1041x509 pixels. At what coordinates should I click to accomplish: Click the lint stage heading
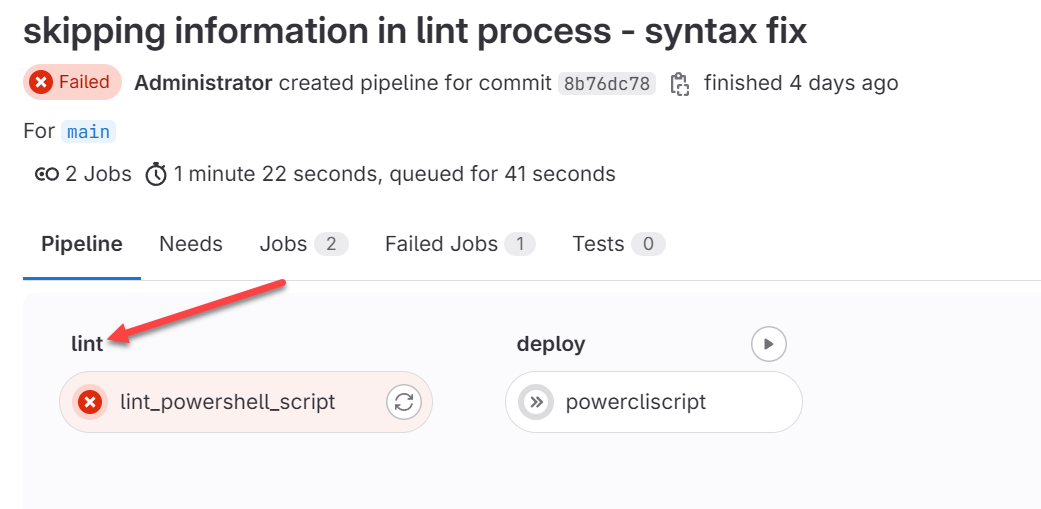pyautogui.click(x=87, y=344)
